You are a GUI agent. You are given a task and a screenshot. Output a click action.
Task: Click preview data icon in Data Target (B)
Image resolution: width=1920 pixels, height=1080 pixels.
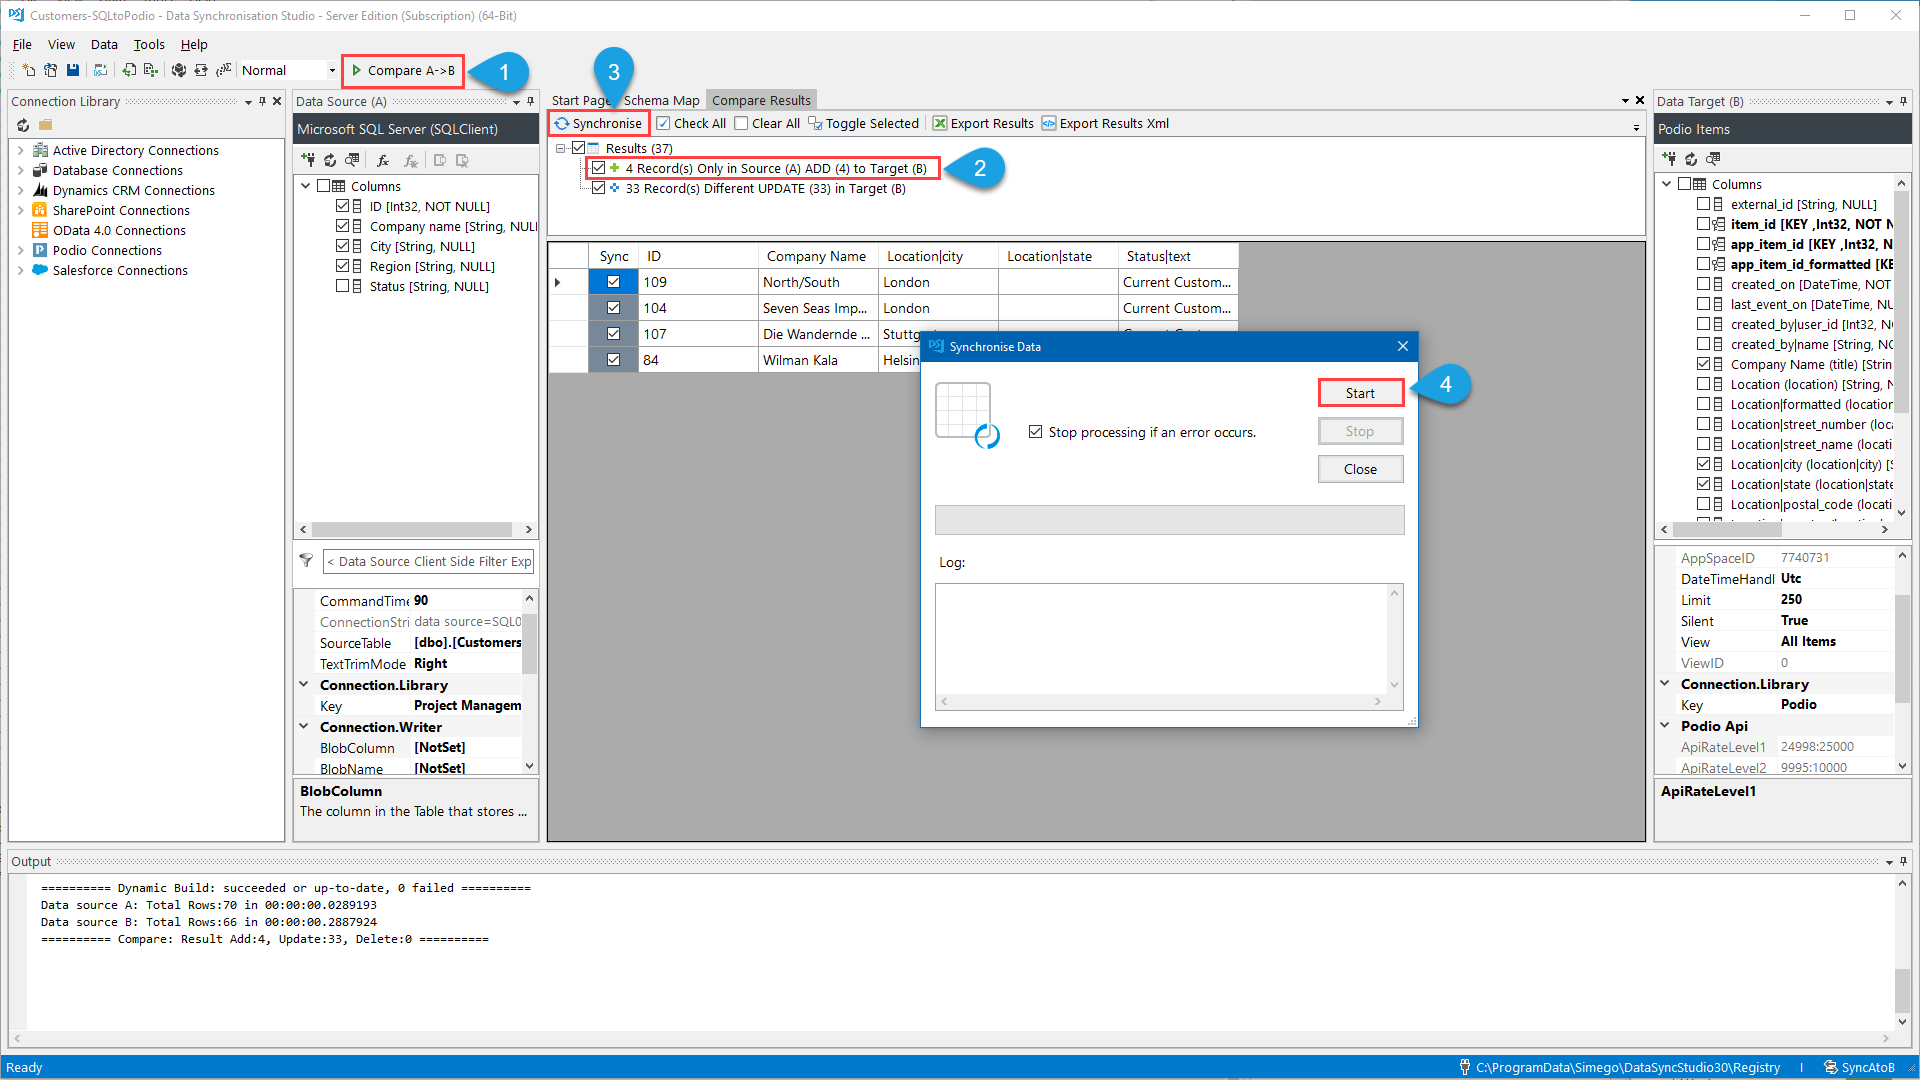pyautogui.click(x=1713, y=158)
